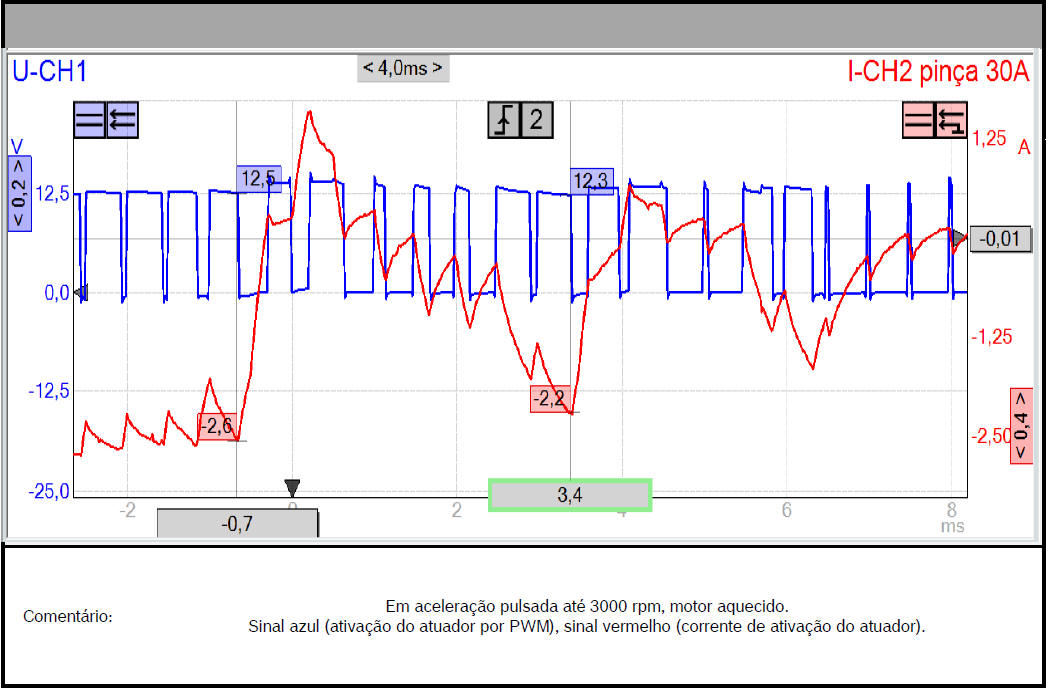Click the blue 12,5 voltage cursor label
This screenshot has width=1048, height=688.
[258, 179]
